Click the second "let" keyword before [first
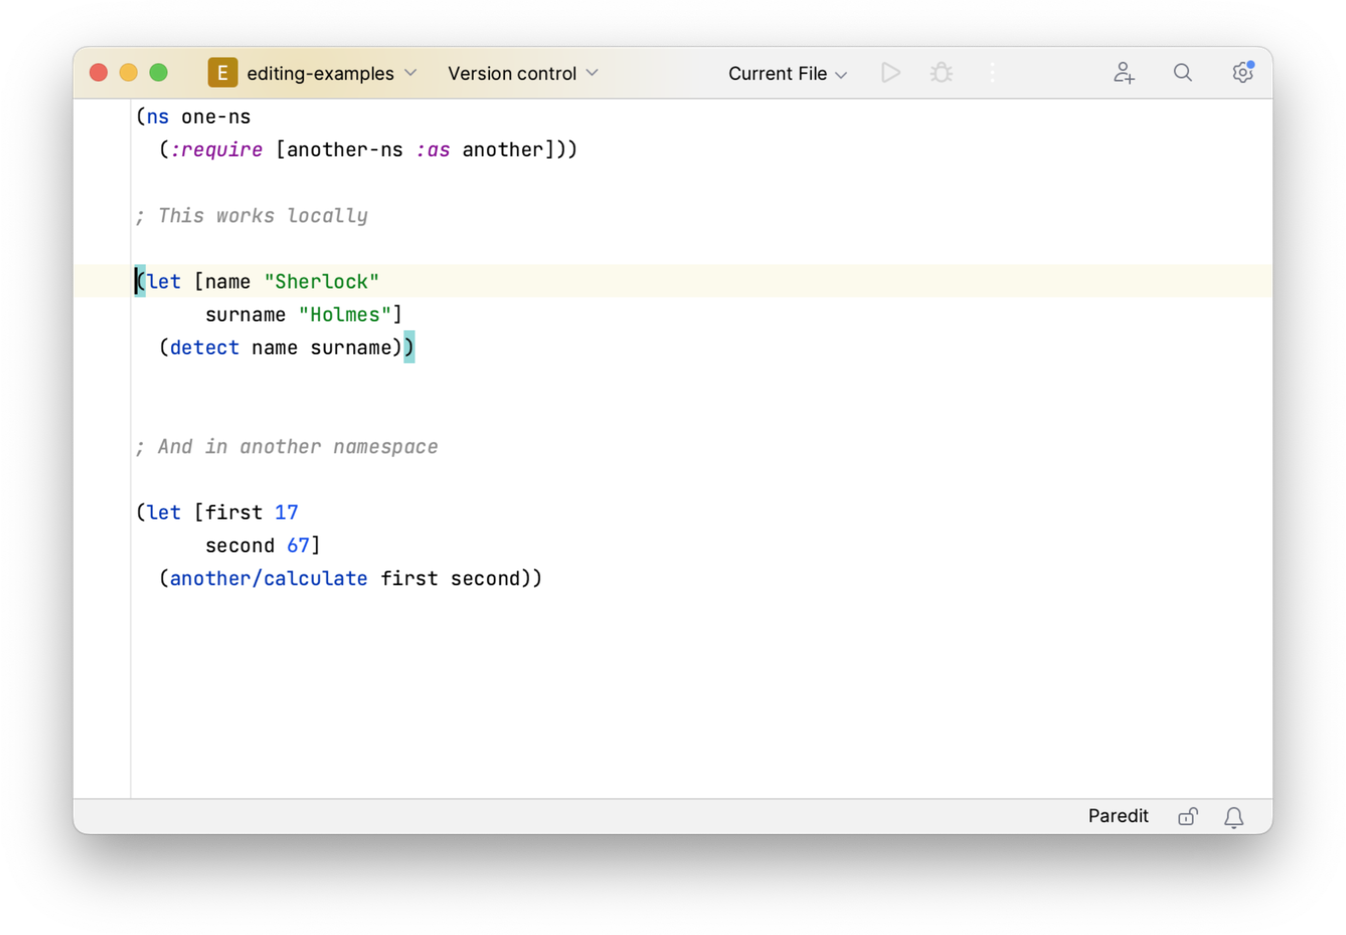 pos(163,513)
